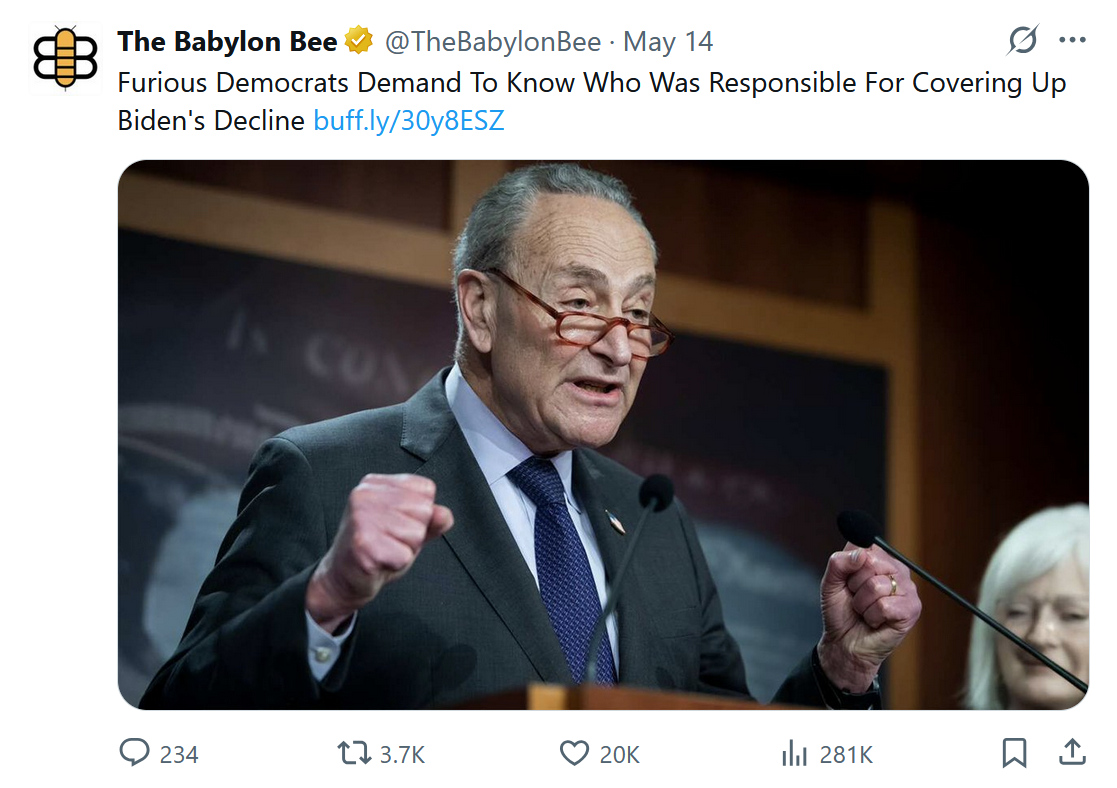Screen dimensions: 1117x788
Task: Click The Babylon Bee display name
Action: pyautogui.click(x=227, y=42)
